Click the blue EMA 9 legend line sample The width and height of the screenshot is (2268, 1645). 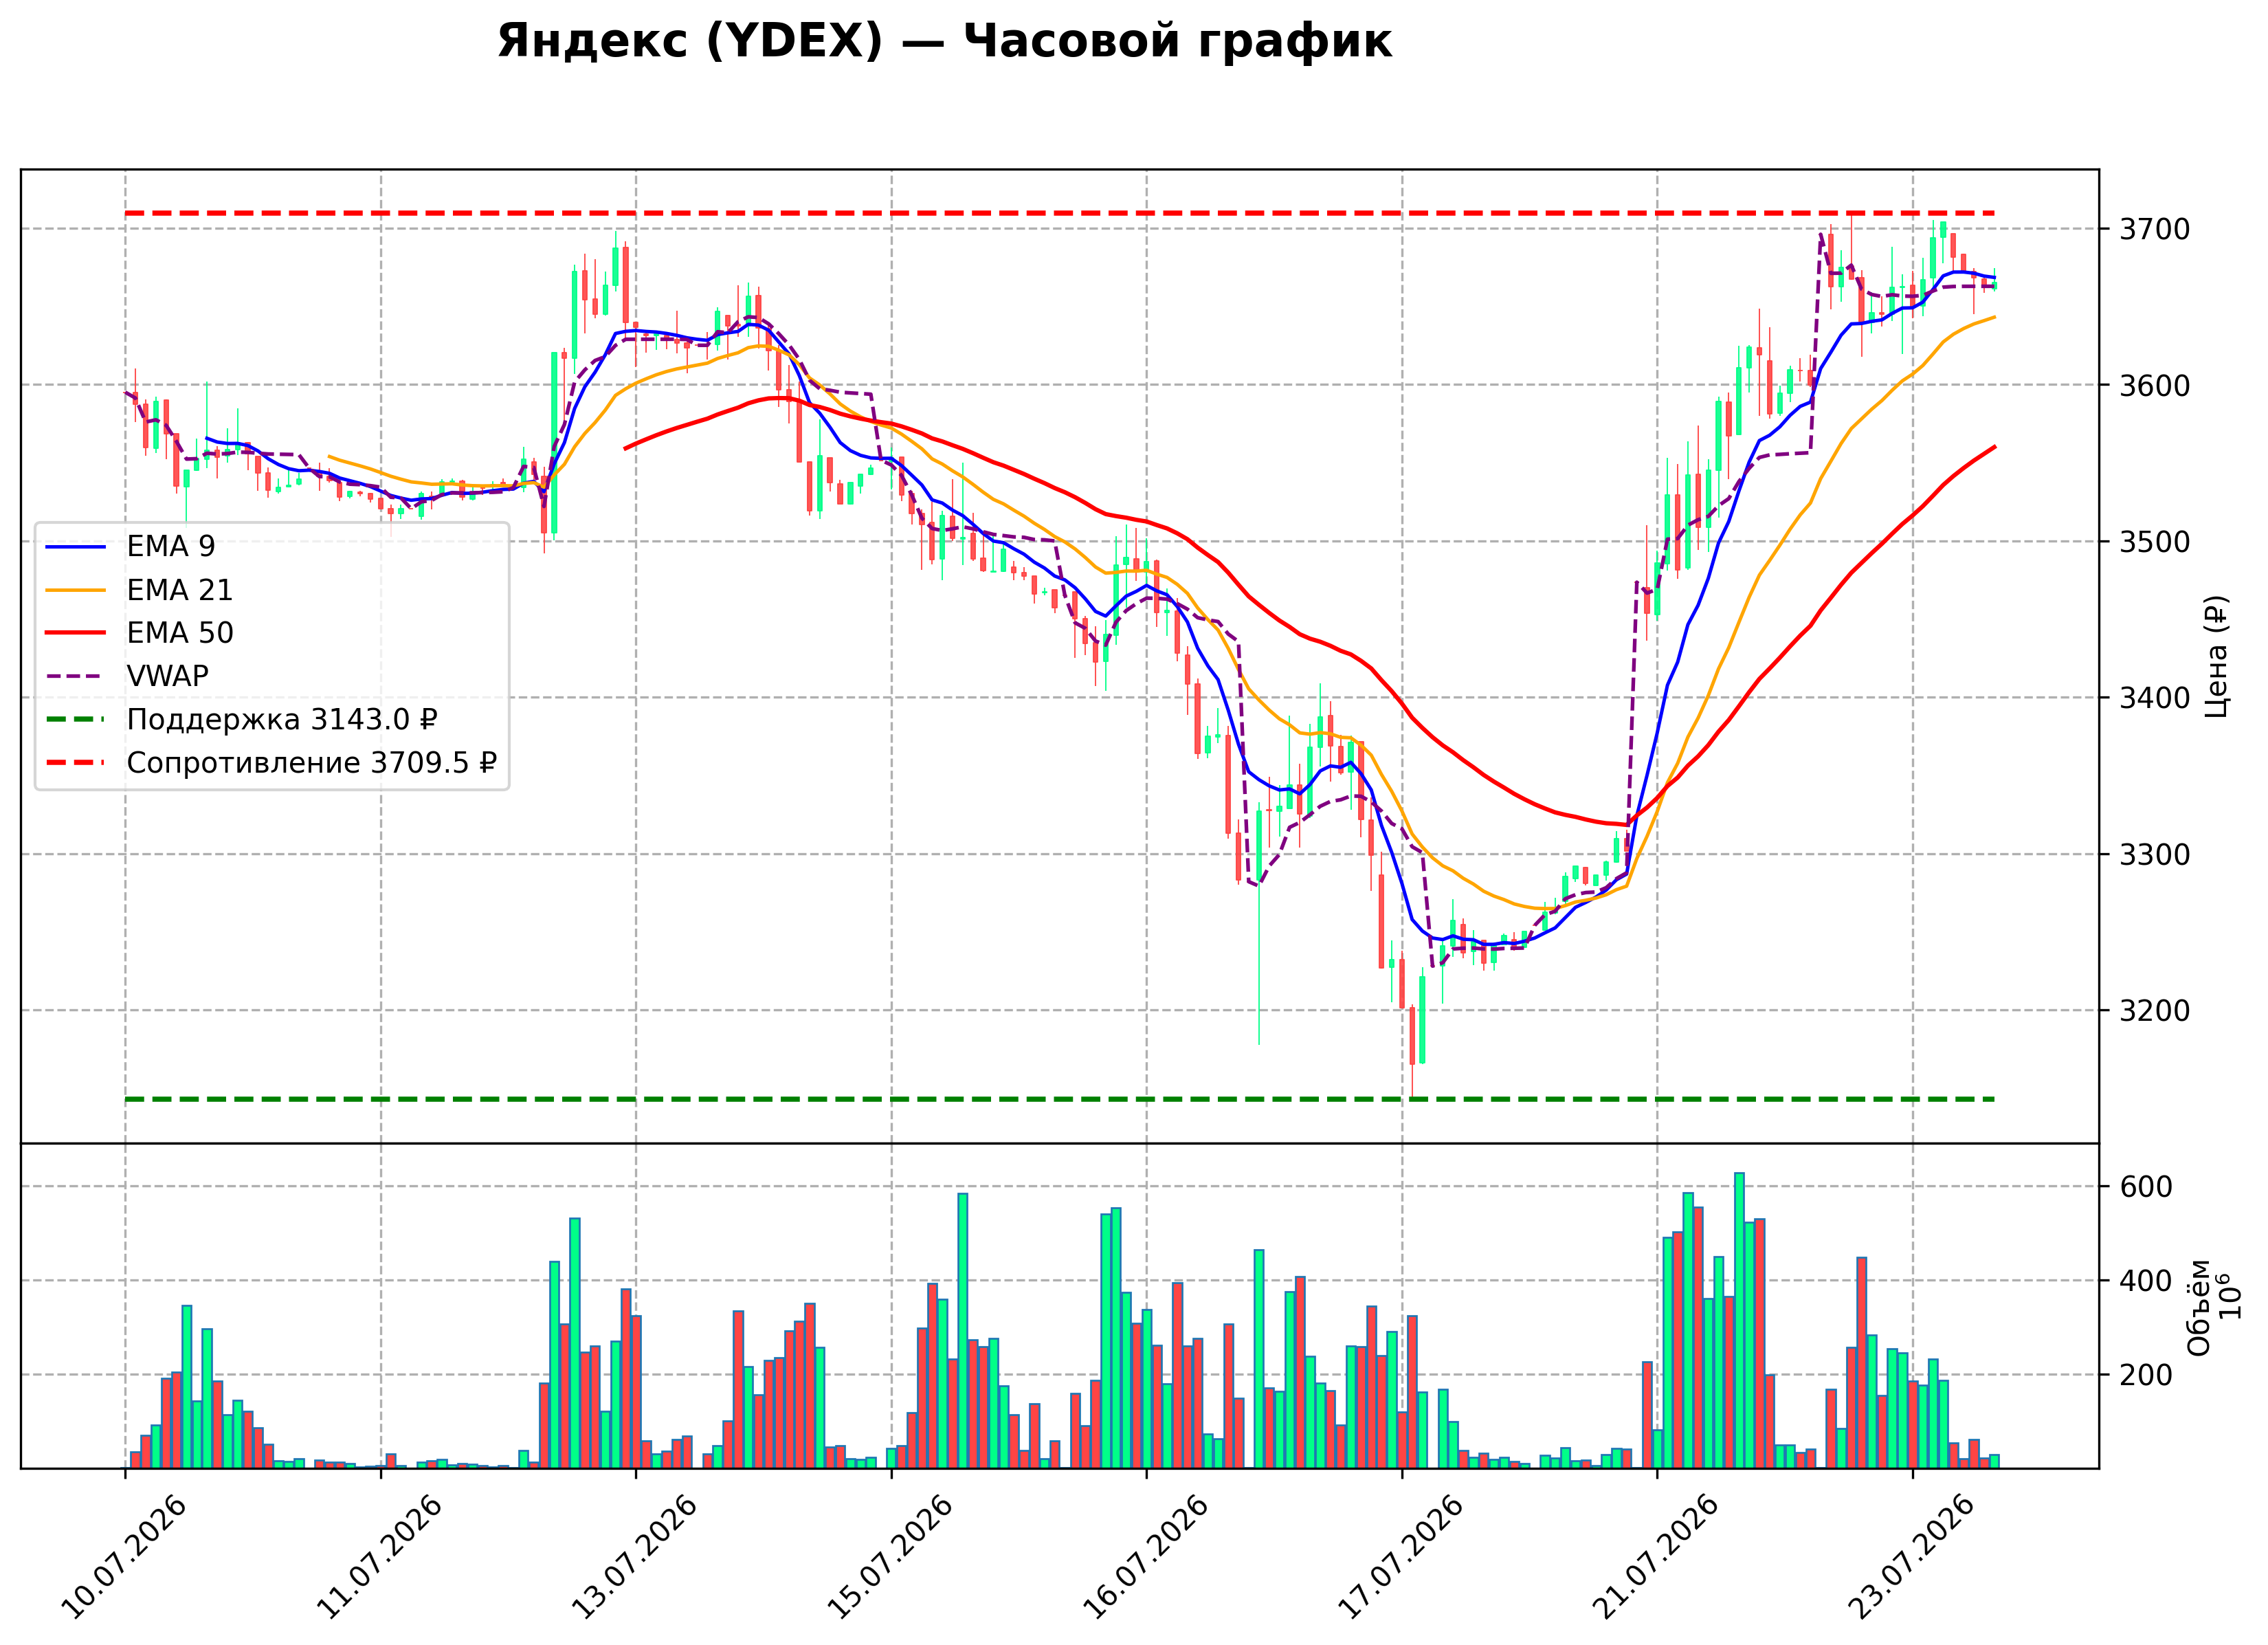click(75, 547)
